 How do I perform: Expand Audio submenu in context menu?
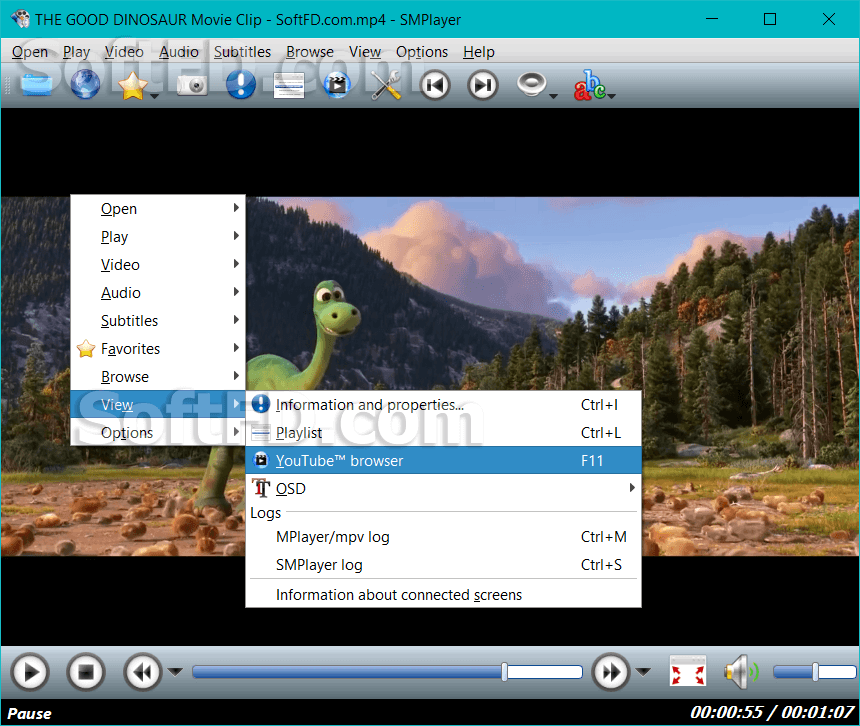coord(158,293)
